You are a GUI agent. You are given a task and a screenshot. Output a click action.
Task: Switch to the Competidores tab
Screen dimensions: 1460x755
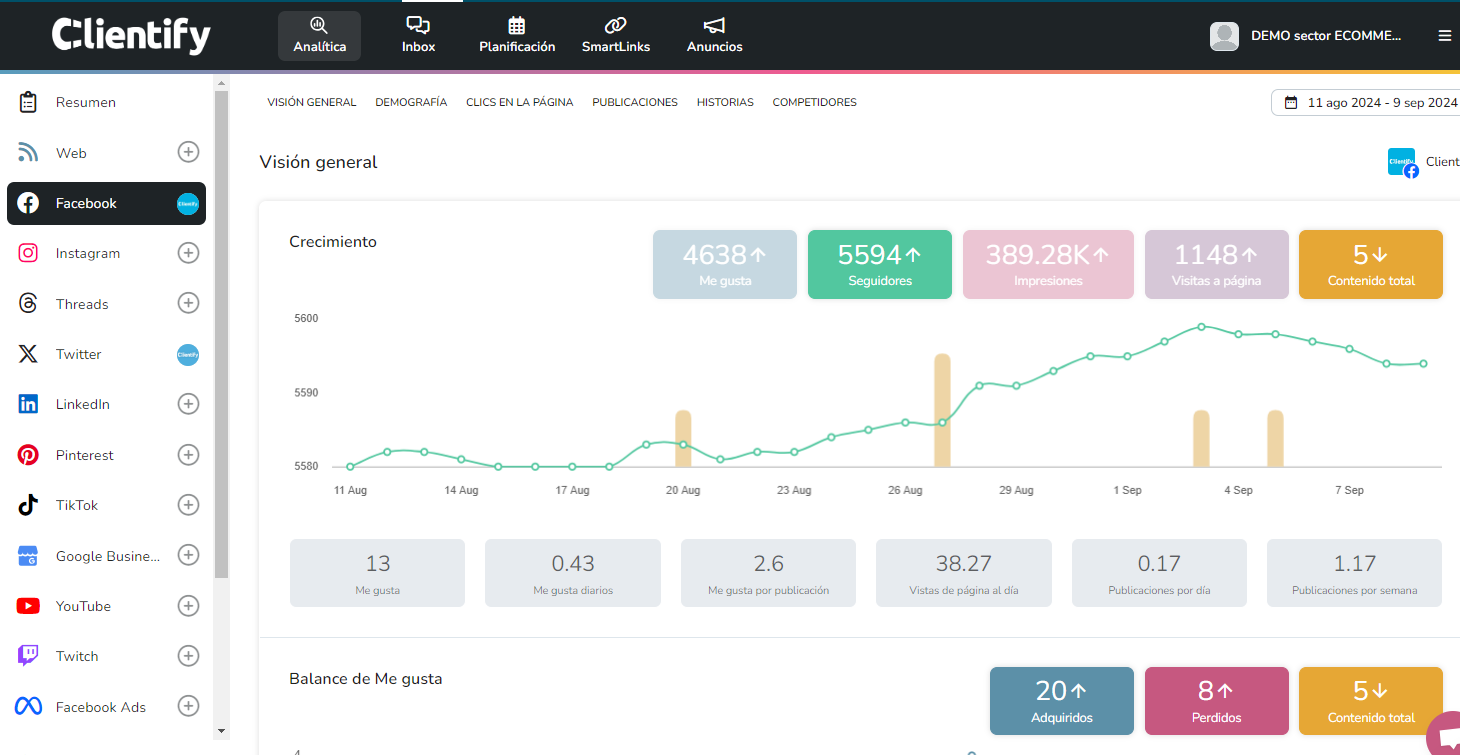[x=815, y=102]
